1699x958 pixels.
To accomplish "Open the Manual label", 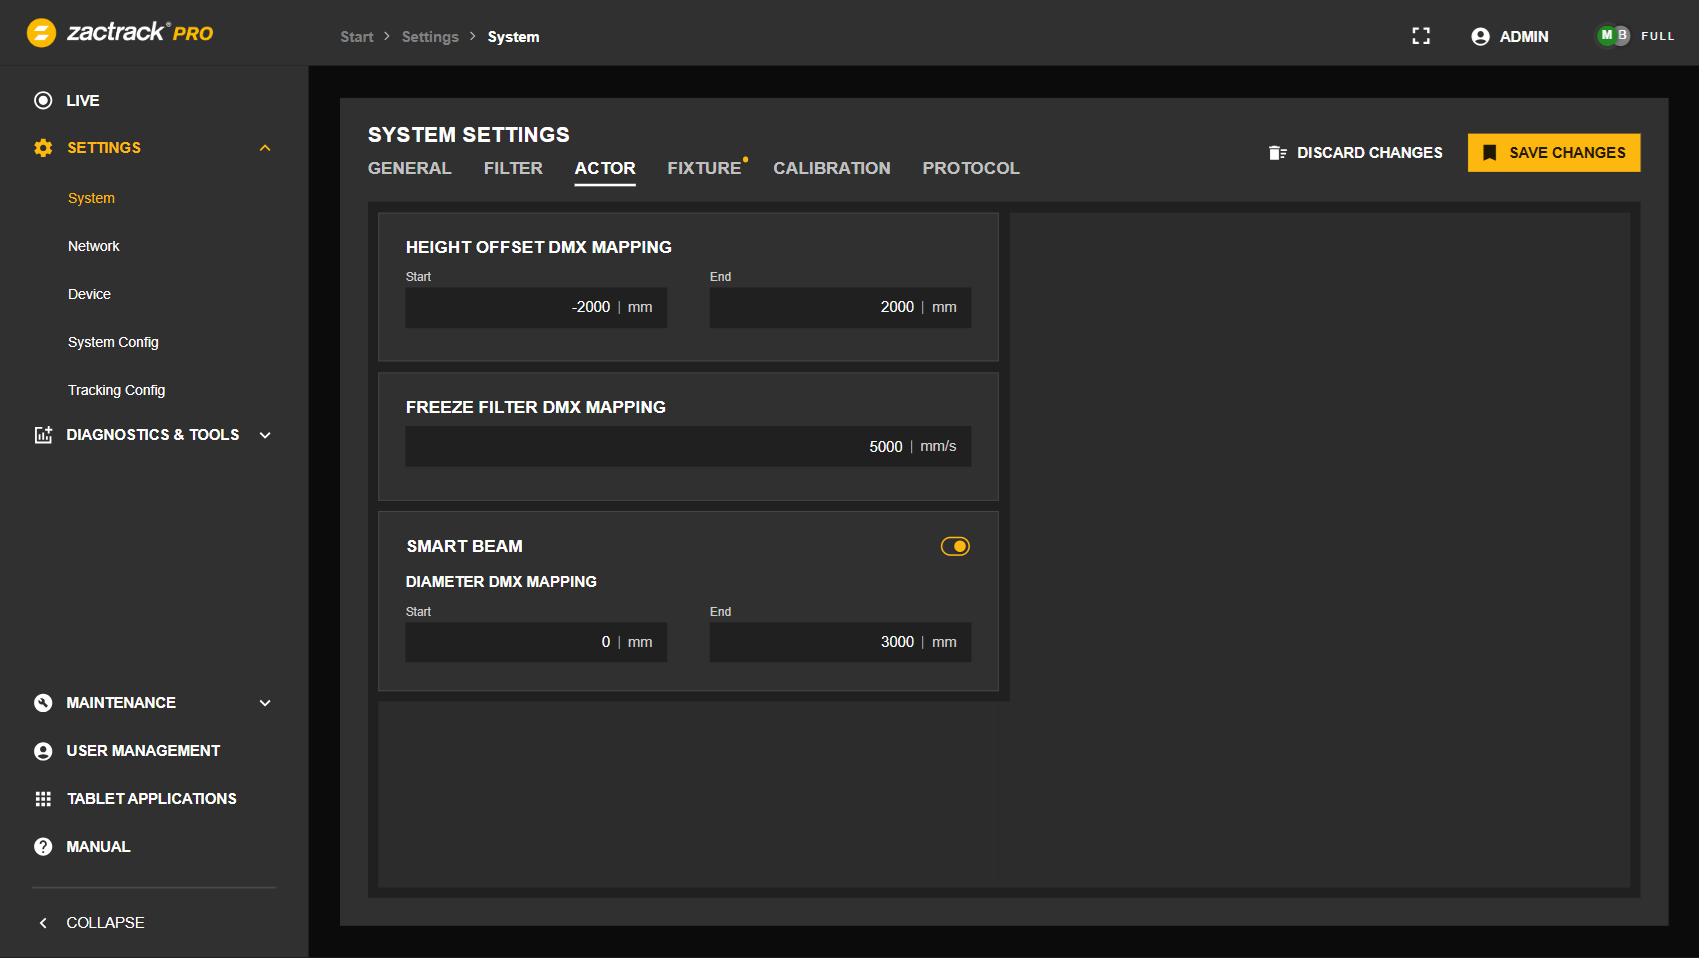I will 98,847.
